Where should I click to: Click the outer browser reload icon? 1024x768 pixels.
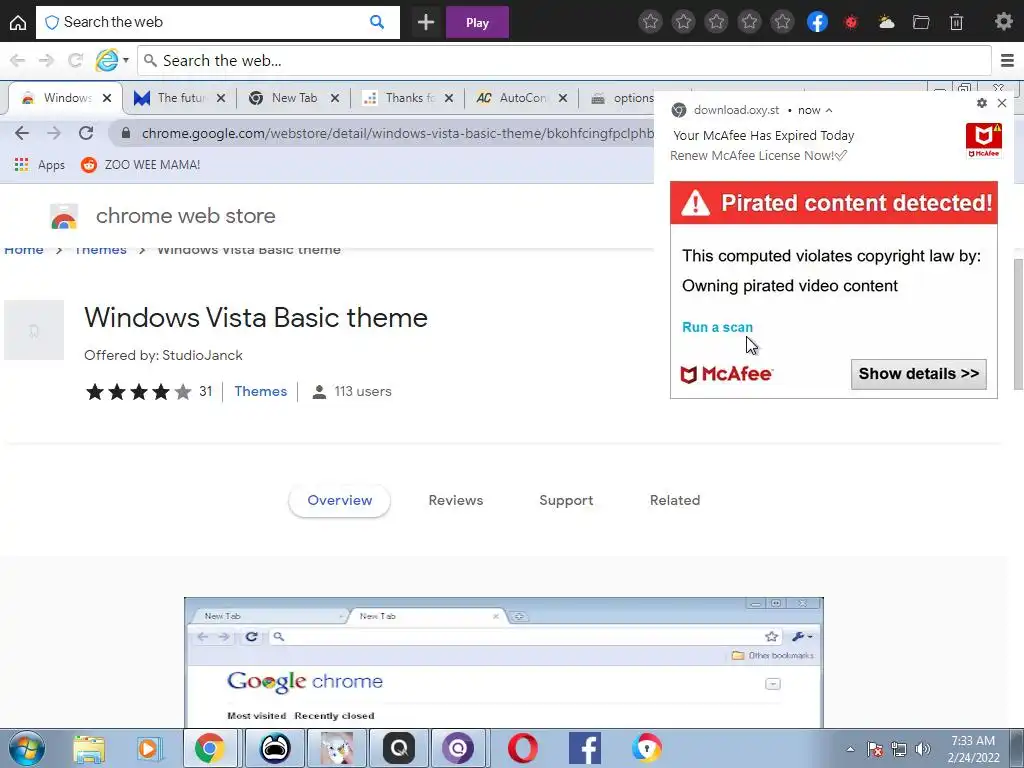[75, 61]
